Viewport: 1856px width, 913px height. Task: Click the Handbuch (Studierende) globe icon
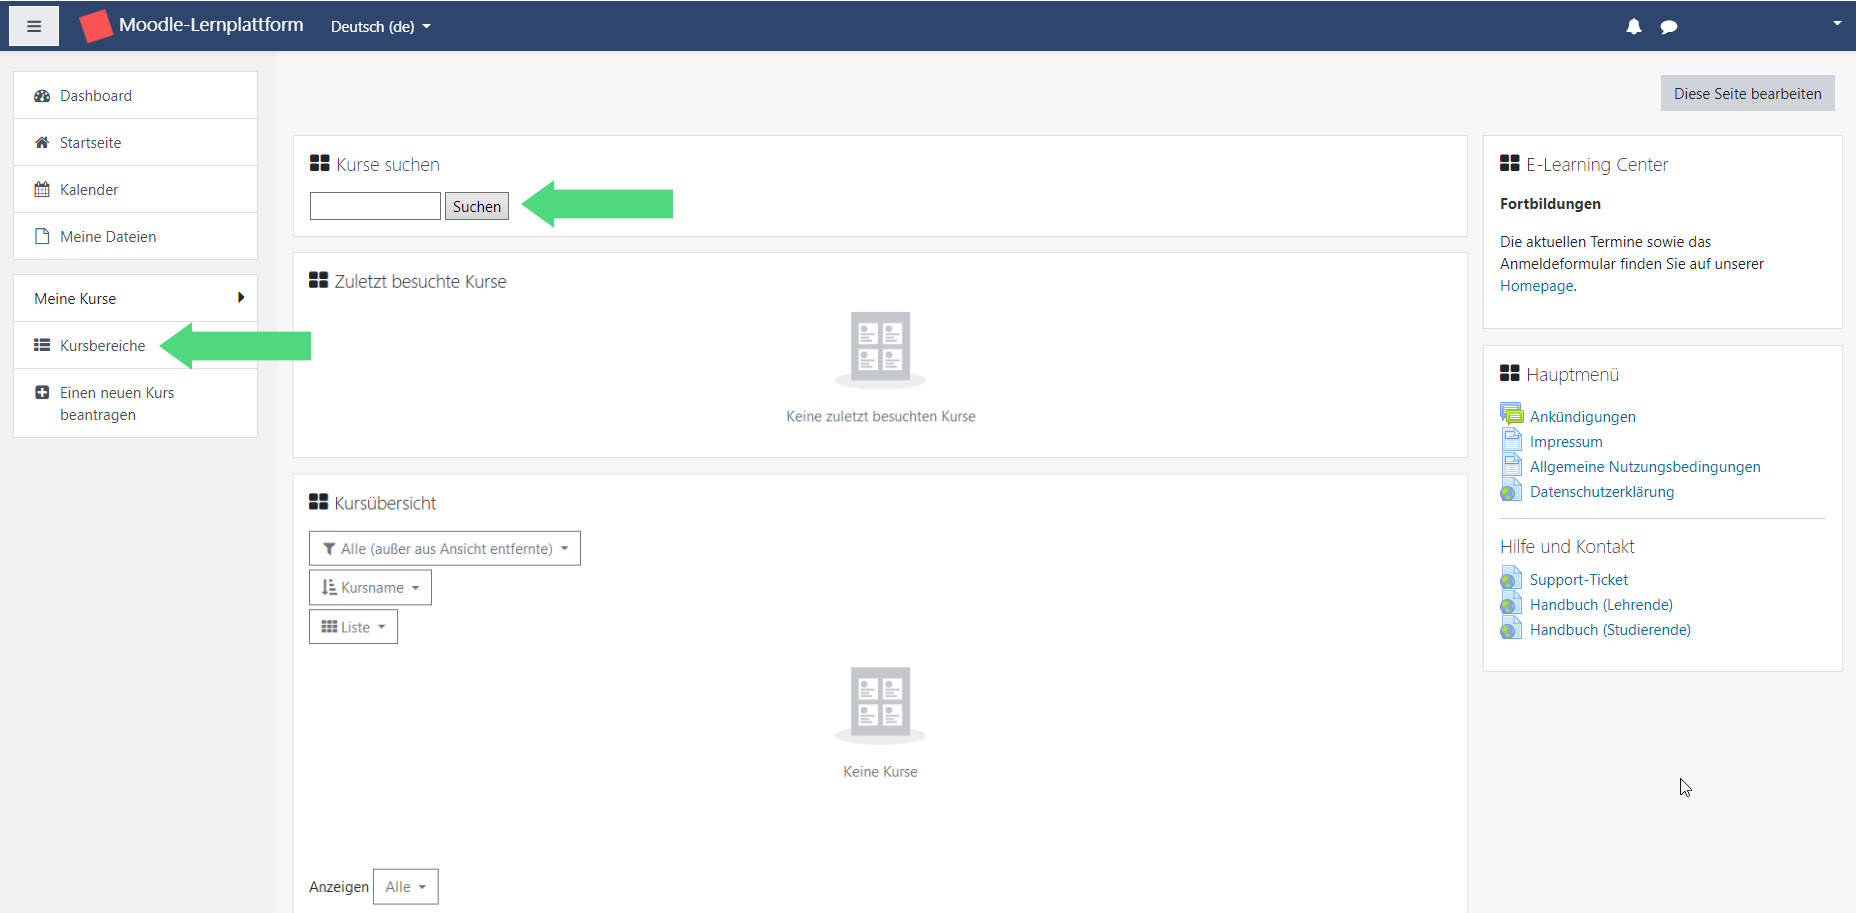(x=1511, y=628)
